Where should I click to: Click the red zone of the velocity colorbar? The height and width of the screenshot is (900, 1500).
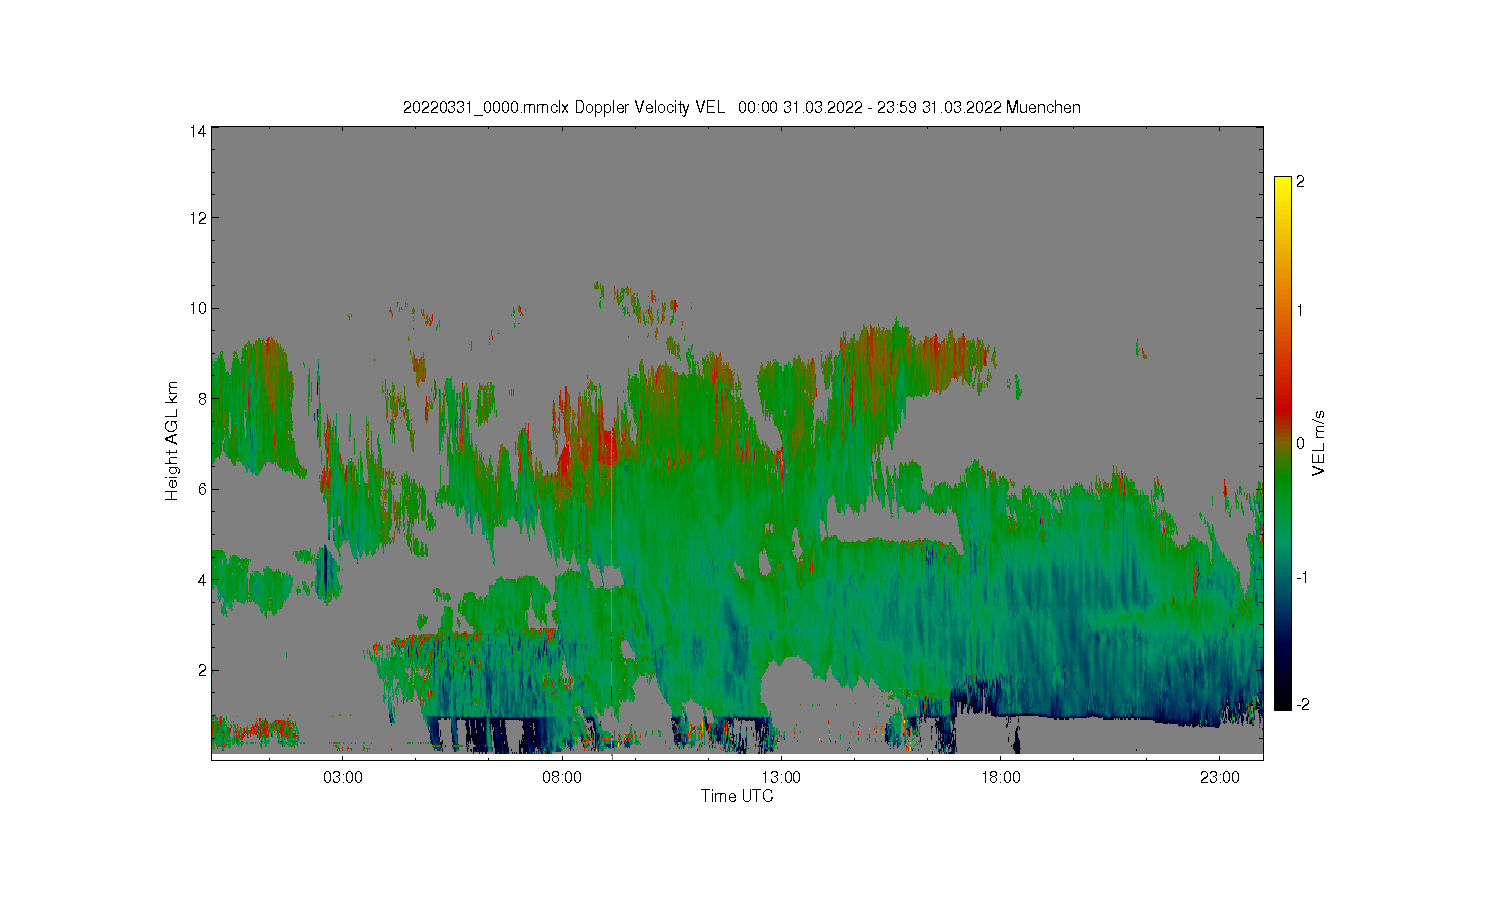pyautogui.click(x=1282, y=405)
